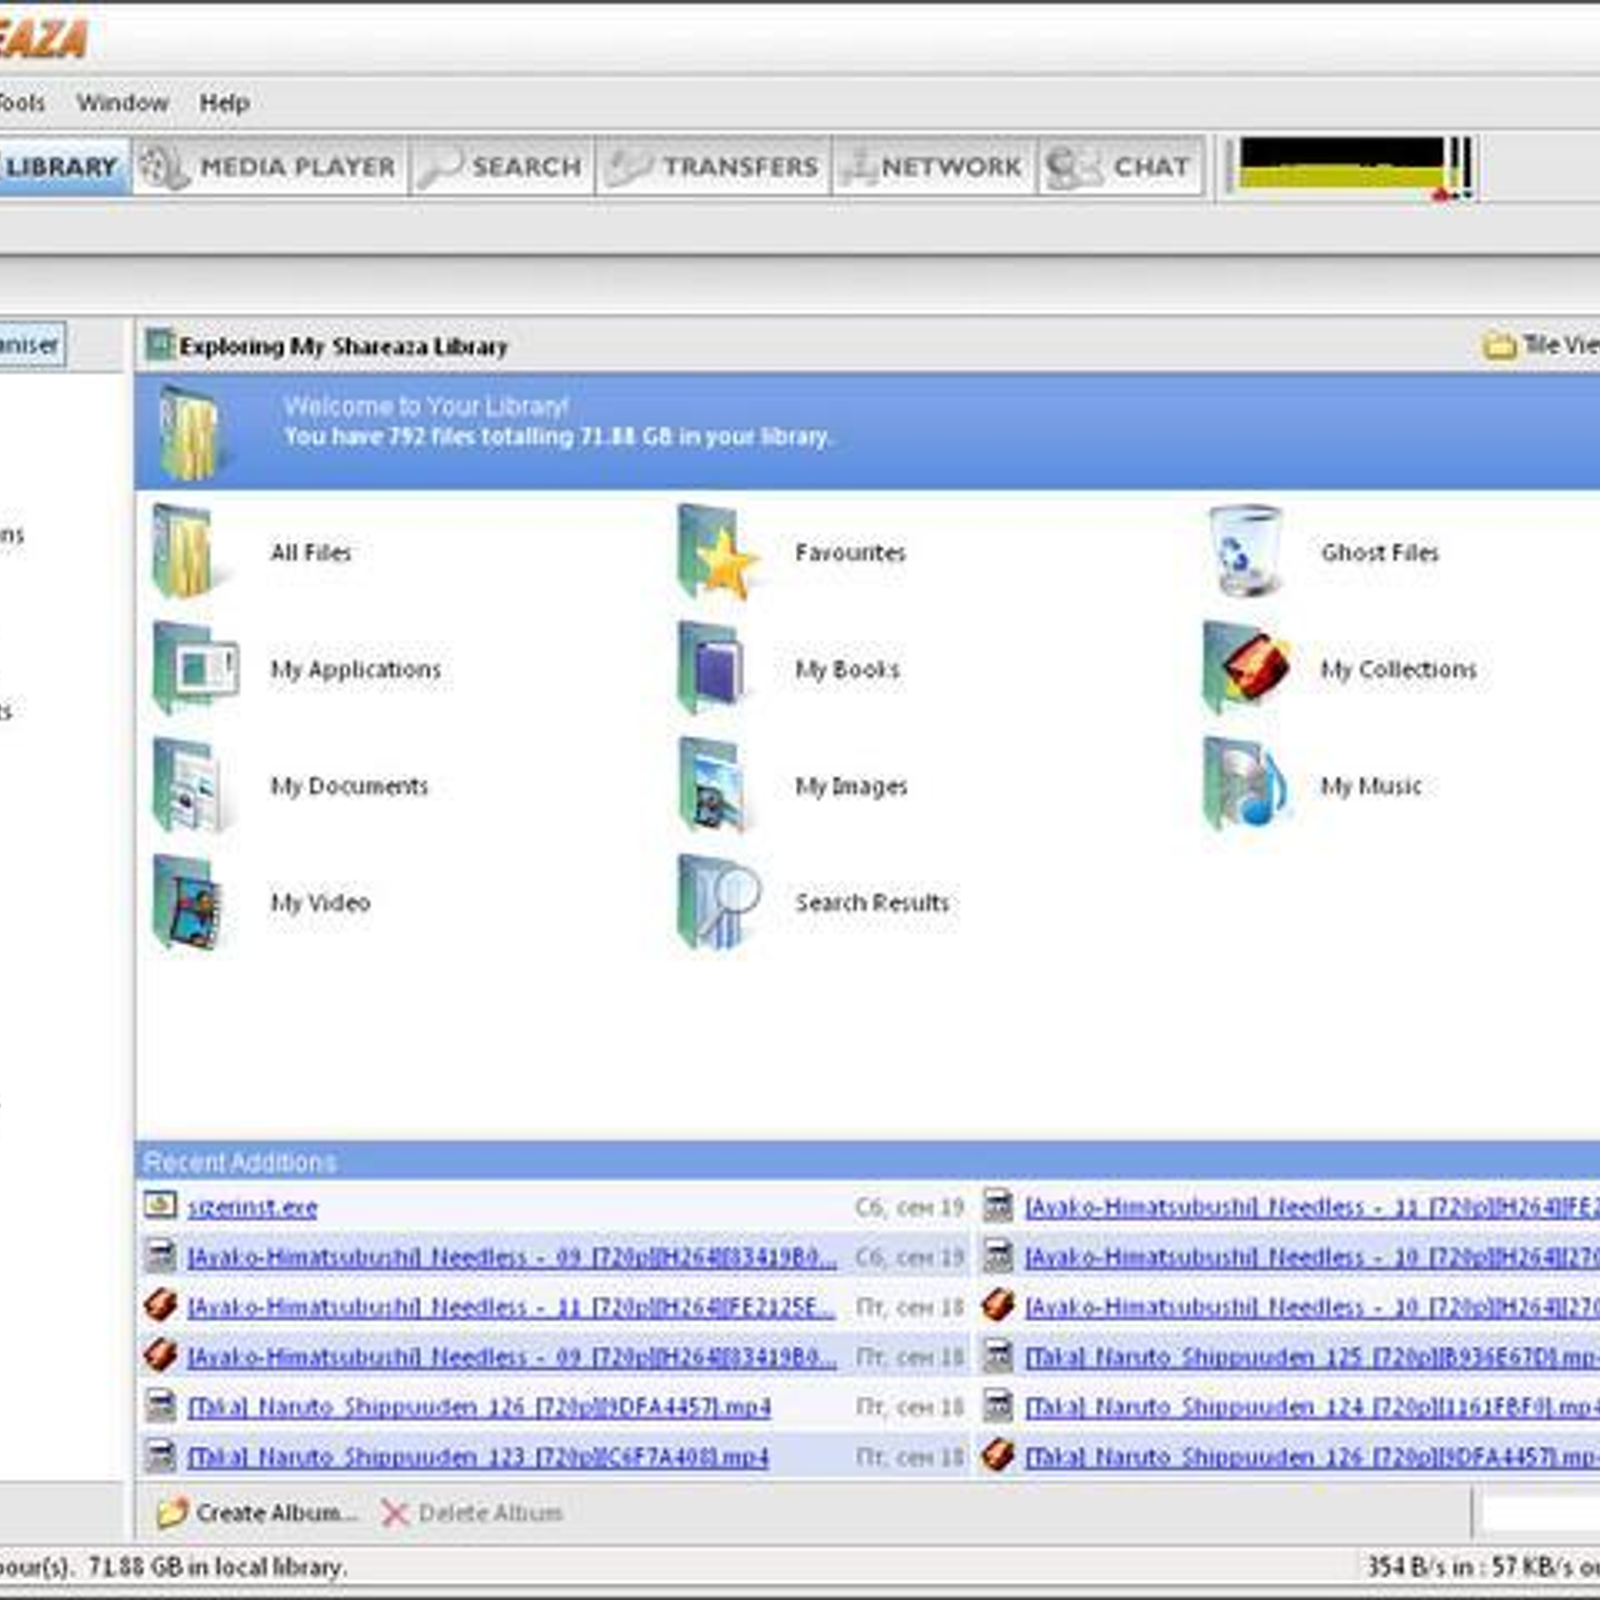Click the icon beside Exploring My Shareaza Library
This screenshot has height=1600, width=1600.
[159, 345]
